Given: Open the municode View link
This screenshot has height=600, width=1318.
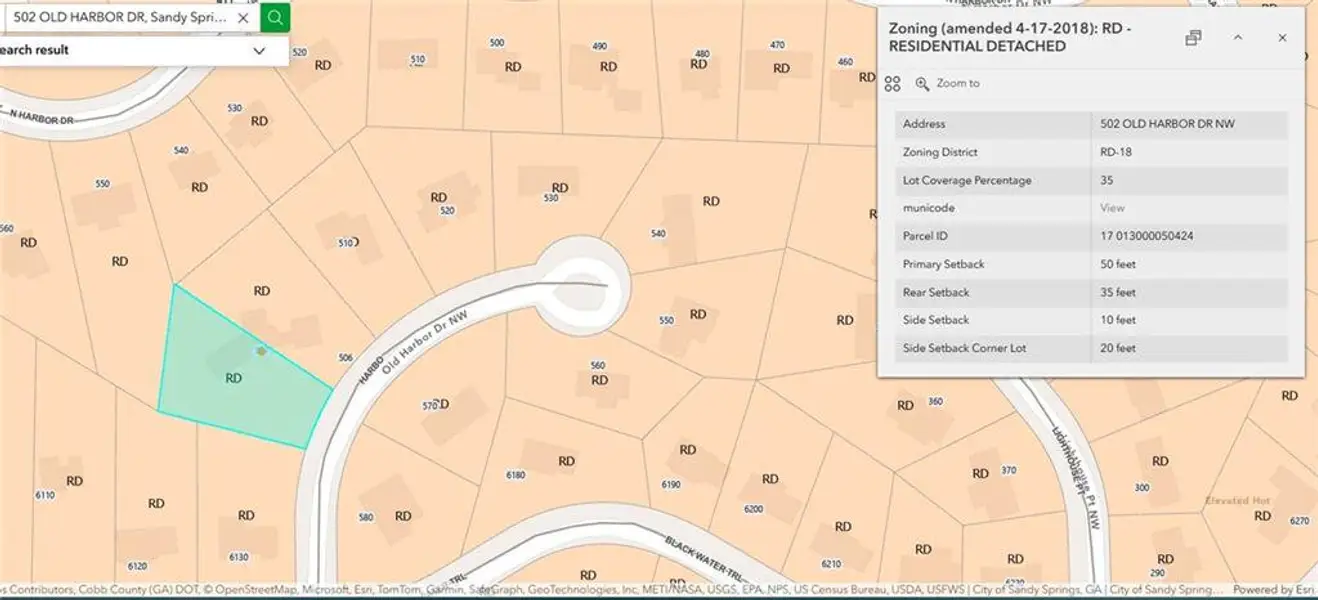Looking at the screenshot, I should pos(1112,208).
